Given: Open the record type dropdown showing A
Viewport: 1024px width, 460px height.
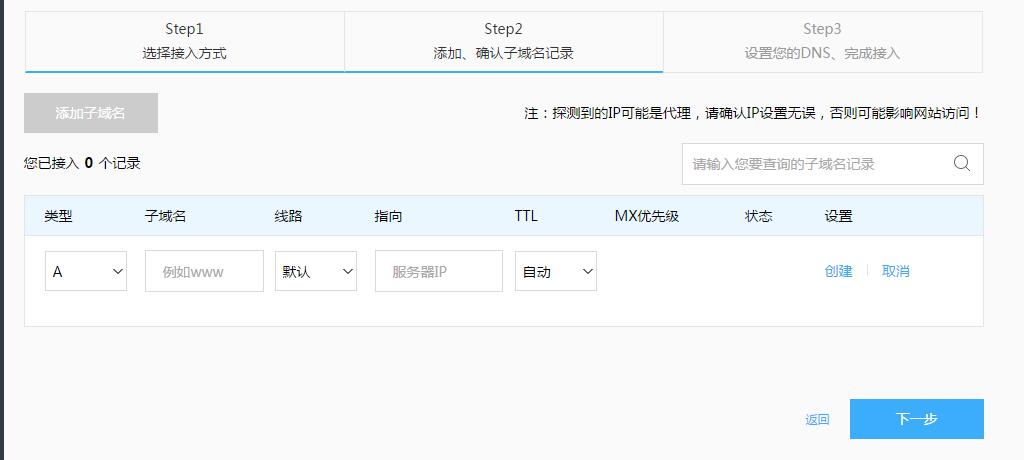Looking at the screenshot, I should 86,271.
